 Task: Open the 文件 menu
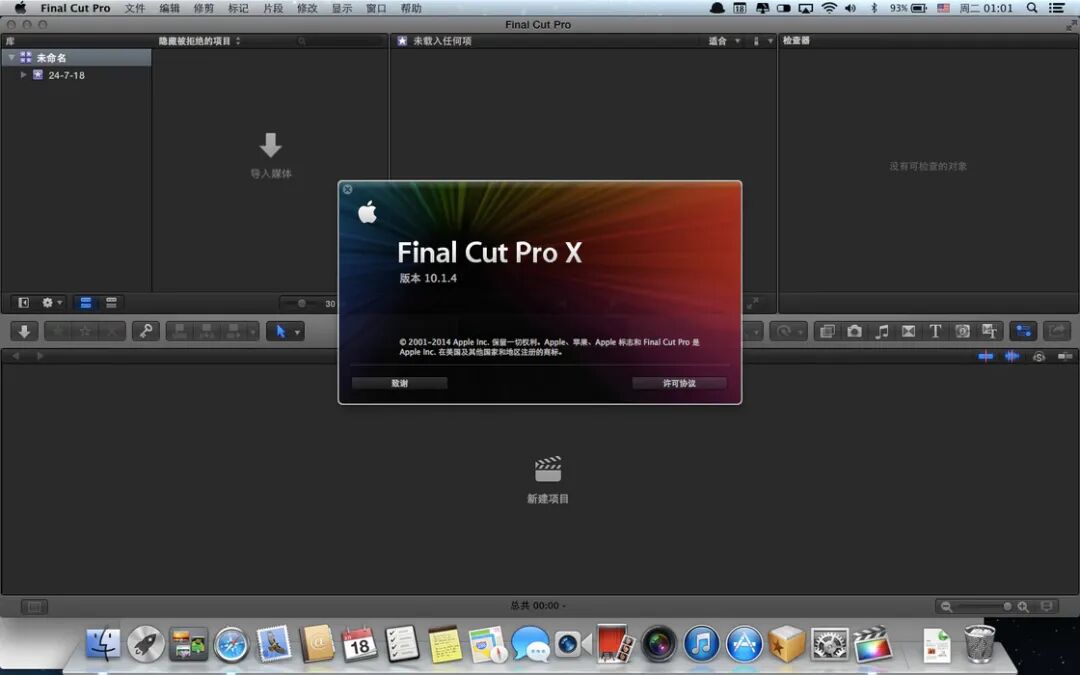(134, 8)
